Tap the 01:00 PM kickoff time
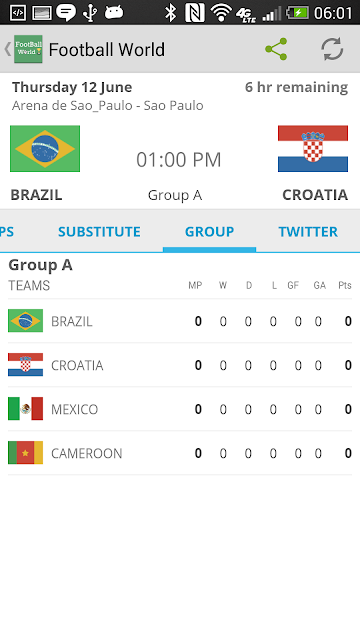This screenshot has width=360, height=640. pyautogui.click(x=179, y=160)
